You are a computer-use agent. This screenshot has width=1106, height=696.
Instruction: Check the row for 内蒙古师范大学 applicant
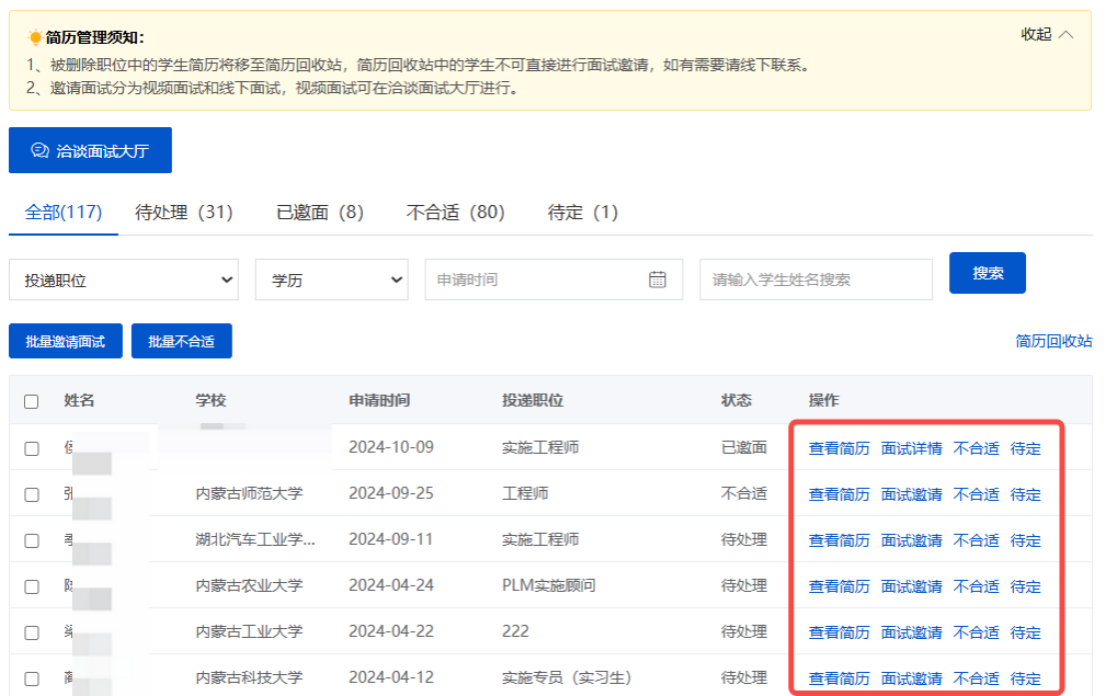(32, 494)
